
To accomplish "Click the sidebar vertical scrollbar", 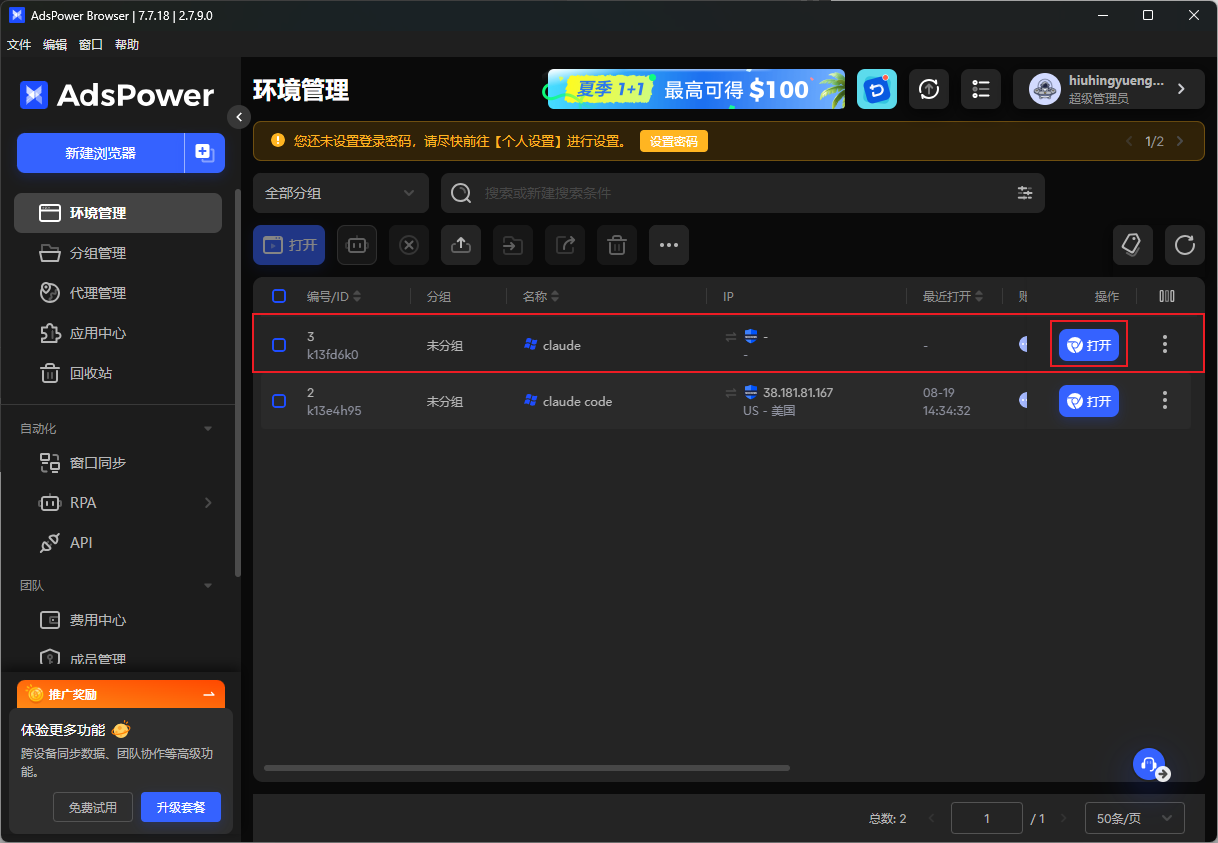I will 237,383.
